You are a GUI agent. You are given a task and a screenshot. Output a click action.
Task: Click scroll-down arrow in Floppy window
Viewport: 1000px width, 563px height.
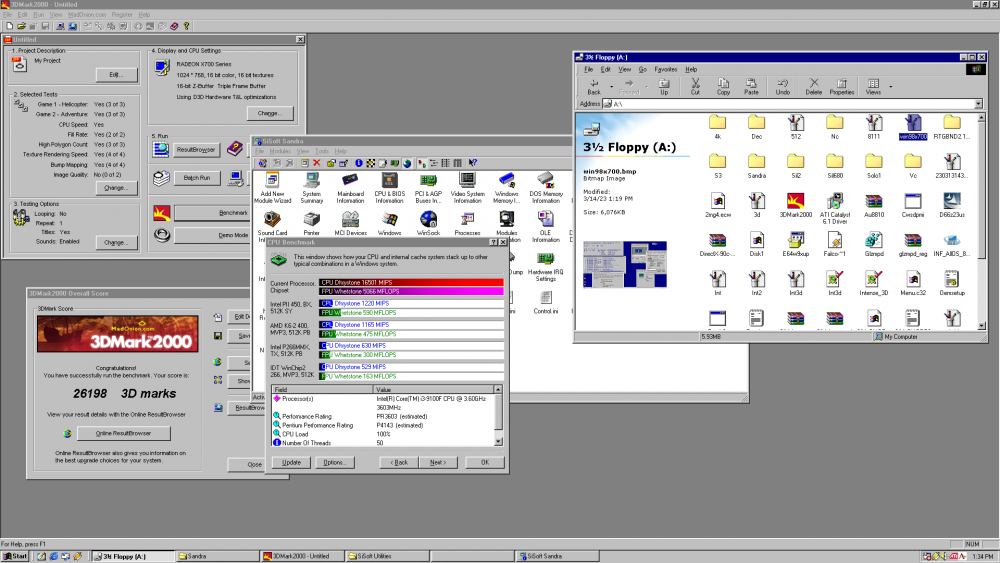point(982,325)
